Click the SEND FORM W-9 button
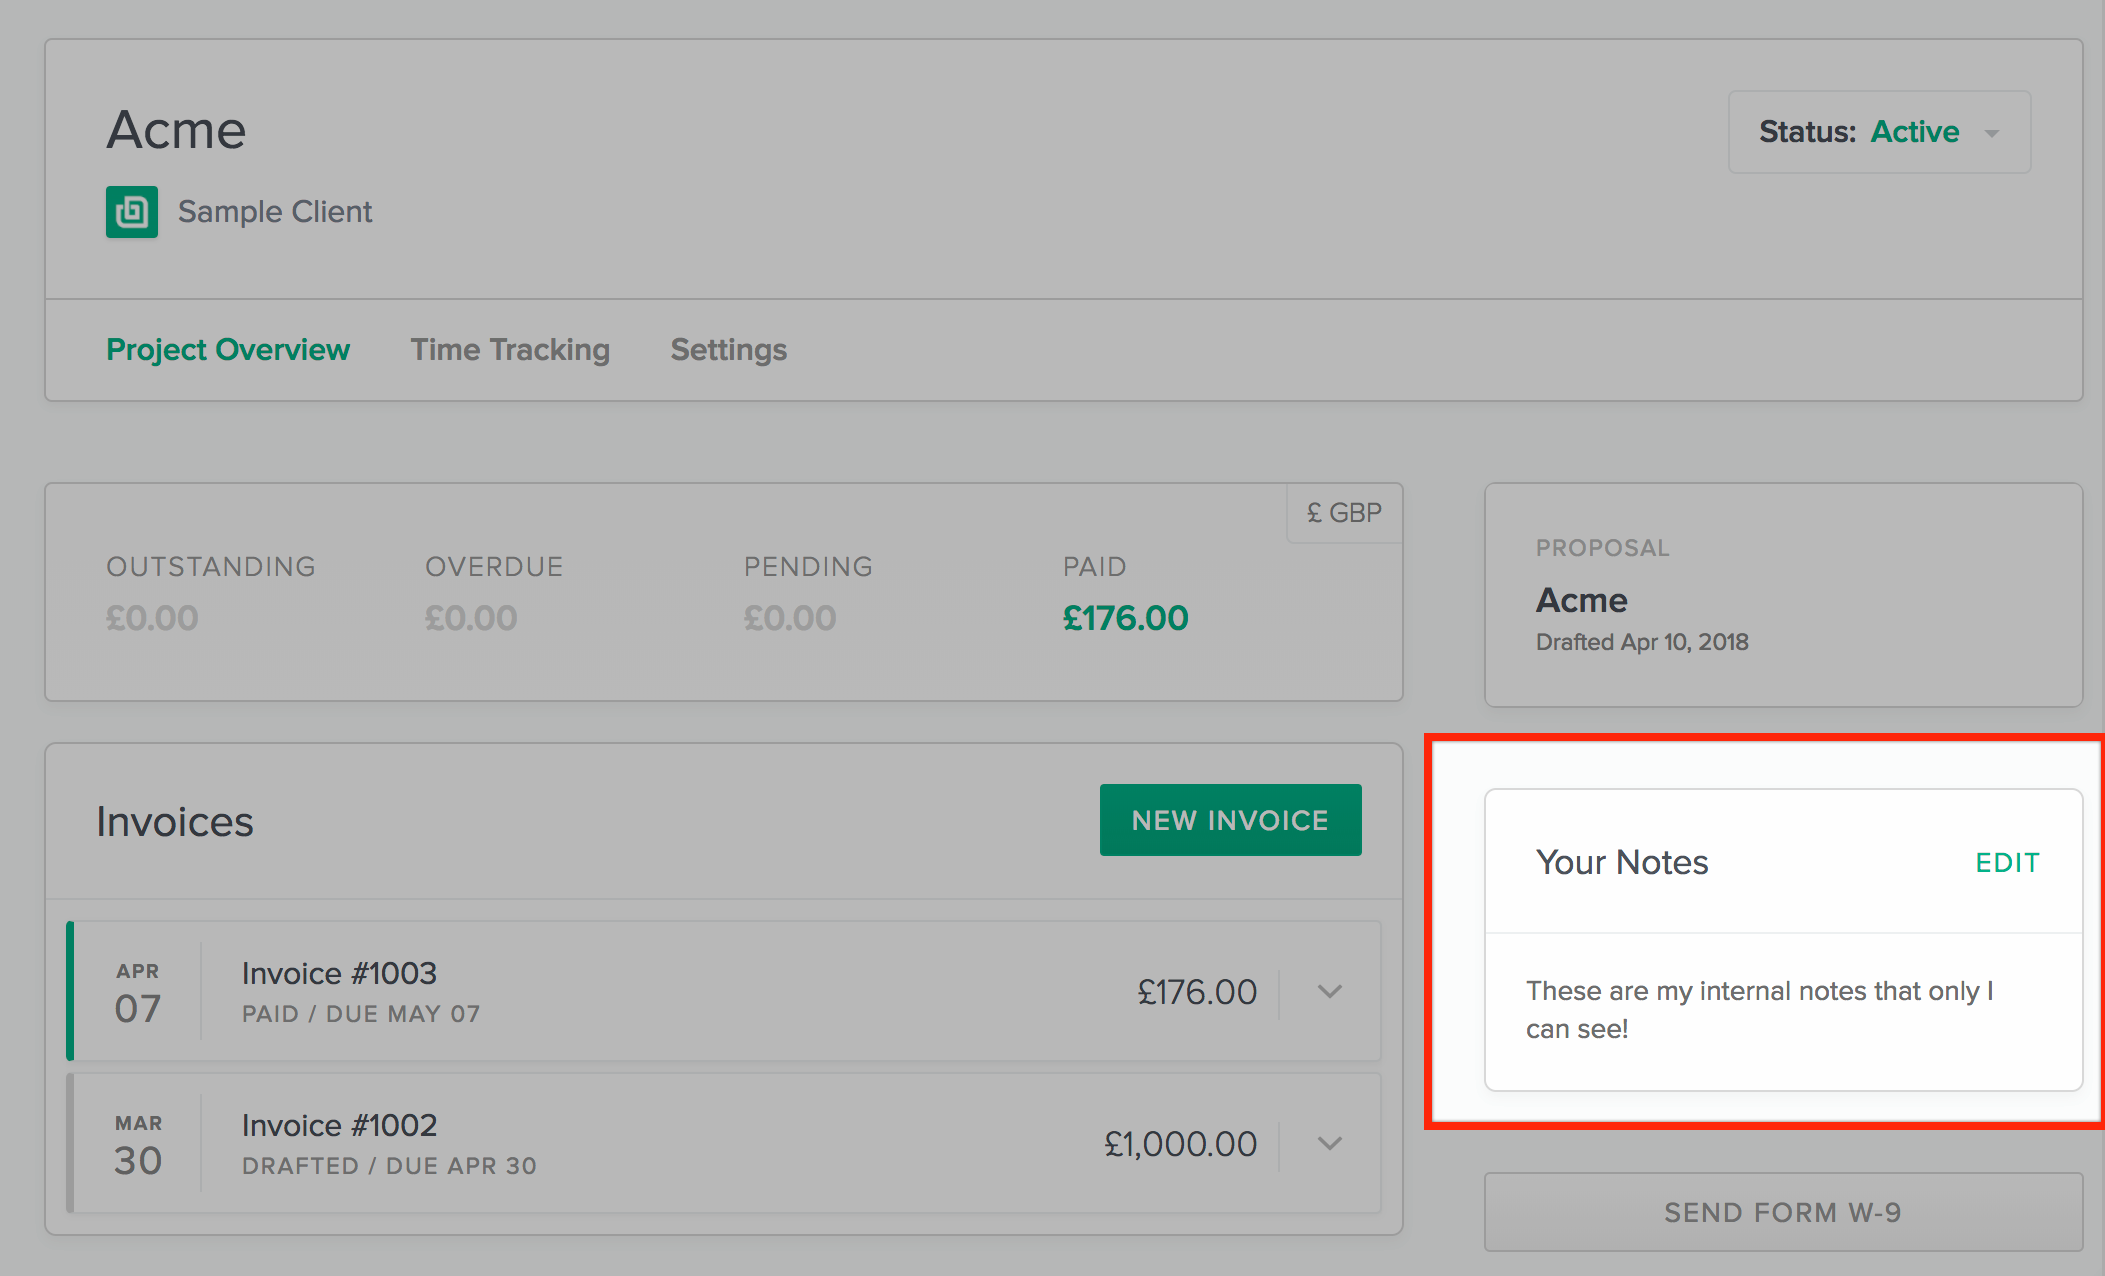2105x1276 pixels. (1782, 1212)
